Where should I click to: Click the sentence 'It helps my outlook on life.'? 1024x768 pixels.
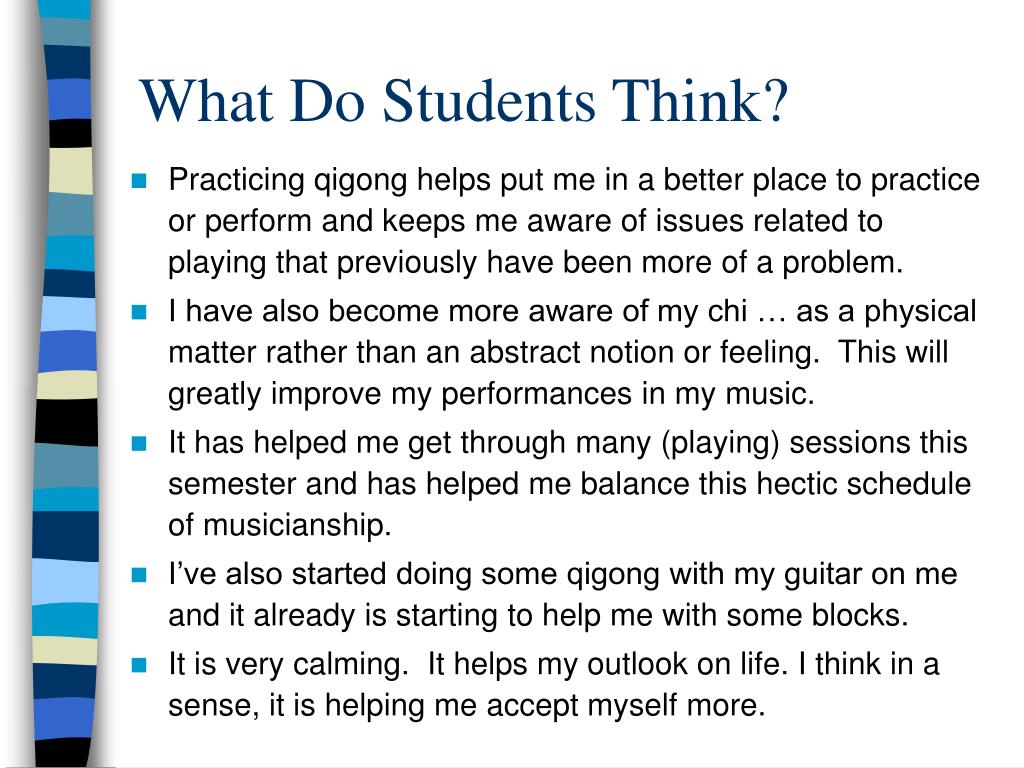[604, 664]
